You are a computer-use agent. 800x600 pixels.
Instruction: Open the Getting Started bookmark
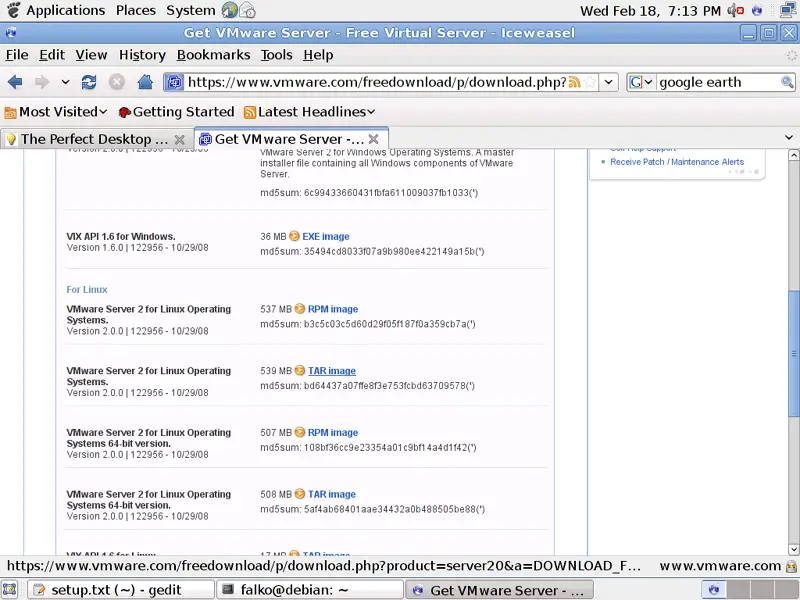pos(176,112)
